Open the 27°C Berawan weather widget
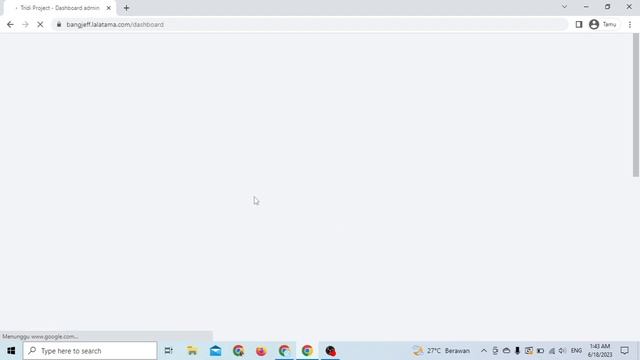The width and height of the screenshot is (640, 360). pyautogui.click(x=442, y=351)
